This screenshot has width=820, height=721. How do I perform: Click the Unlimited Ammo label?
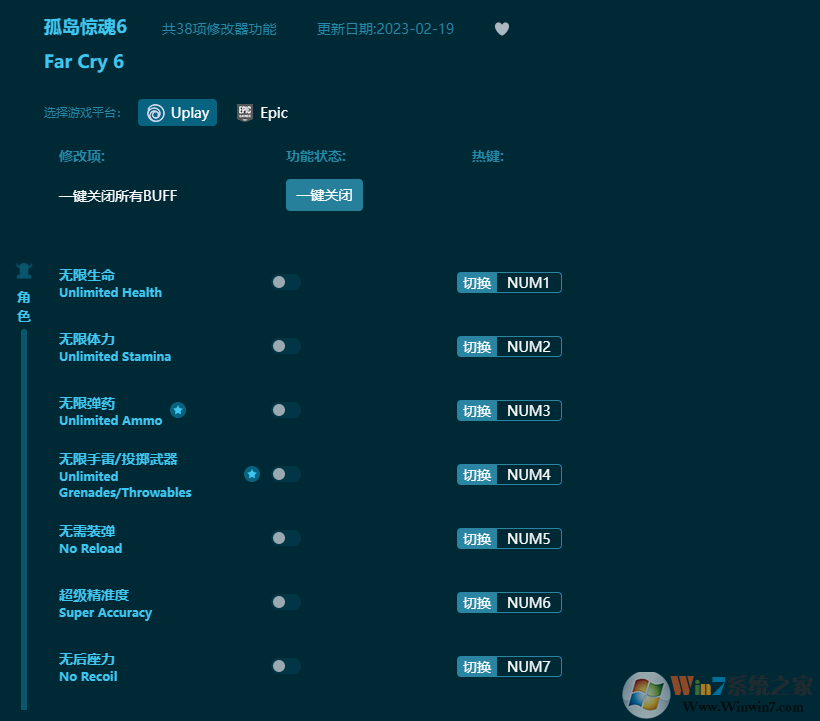pos(110,420)
